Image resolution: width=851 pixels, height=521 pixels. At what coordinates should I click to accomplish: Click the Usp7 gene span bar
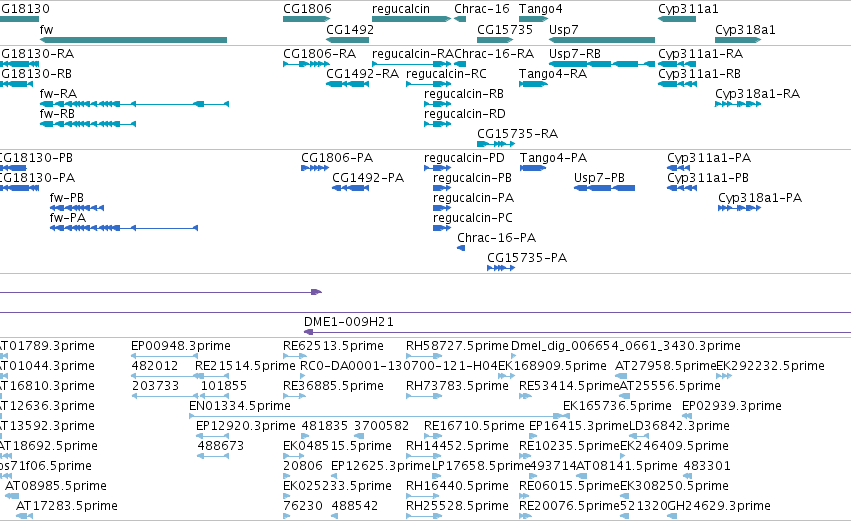[602, 40]
